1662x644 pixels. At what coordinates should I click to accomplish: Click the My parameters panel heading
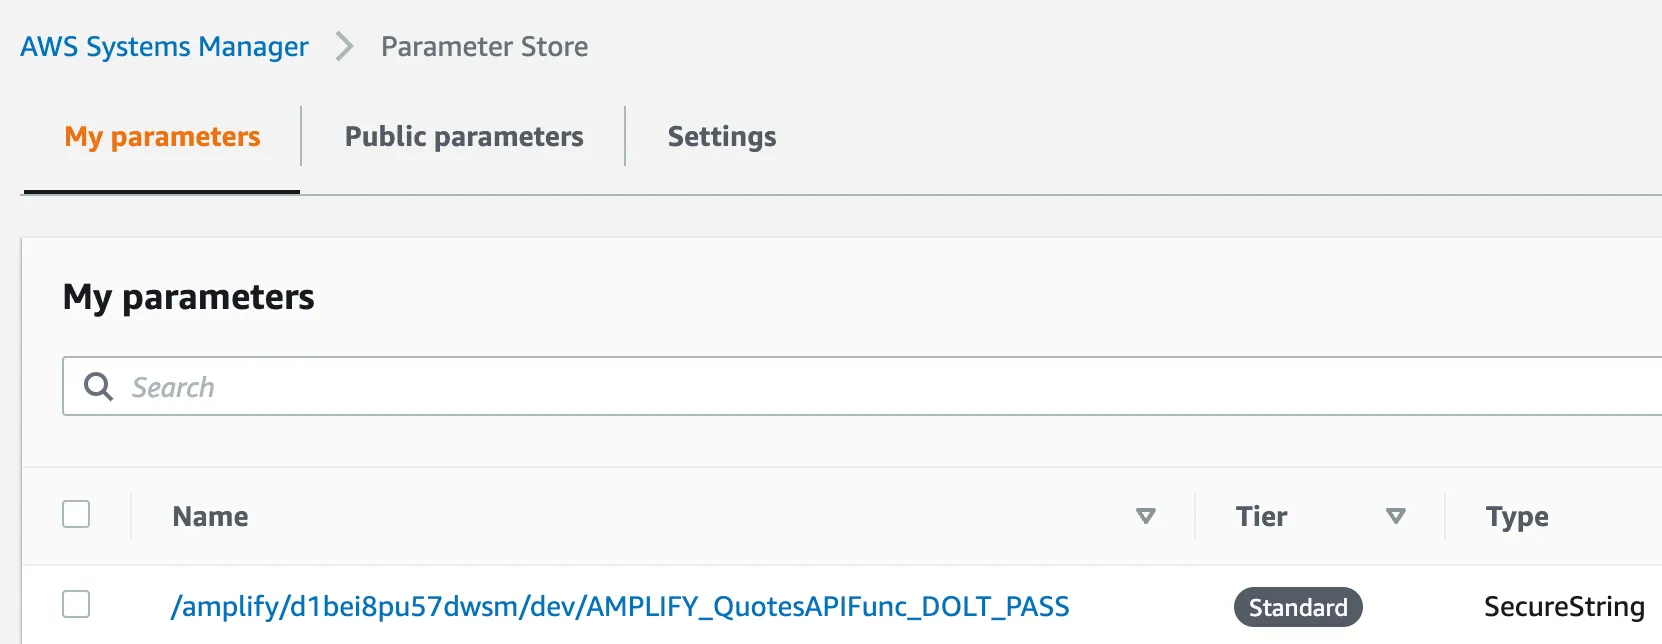(189, 297)
